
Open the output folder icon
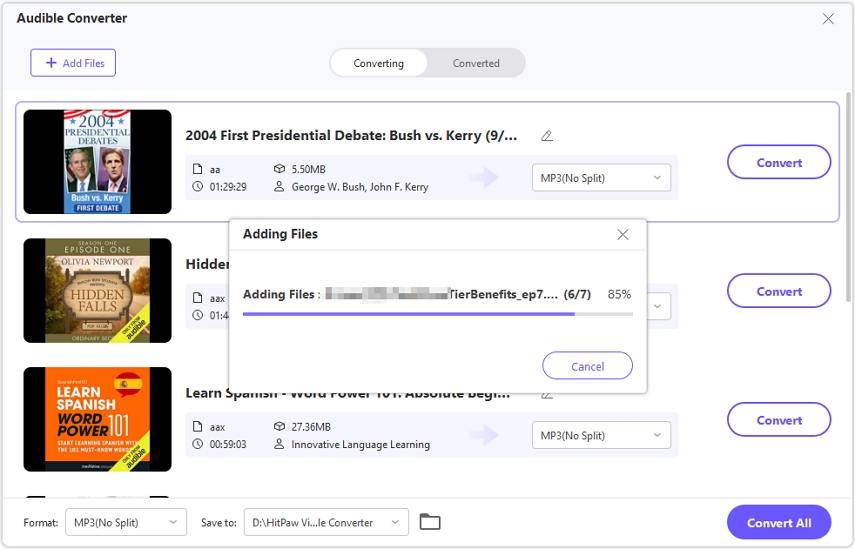coord(430,522)
